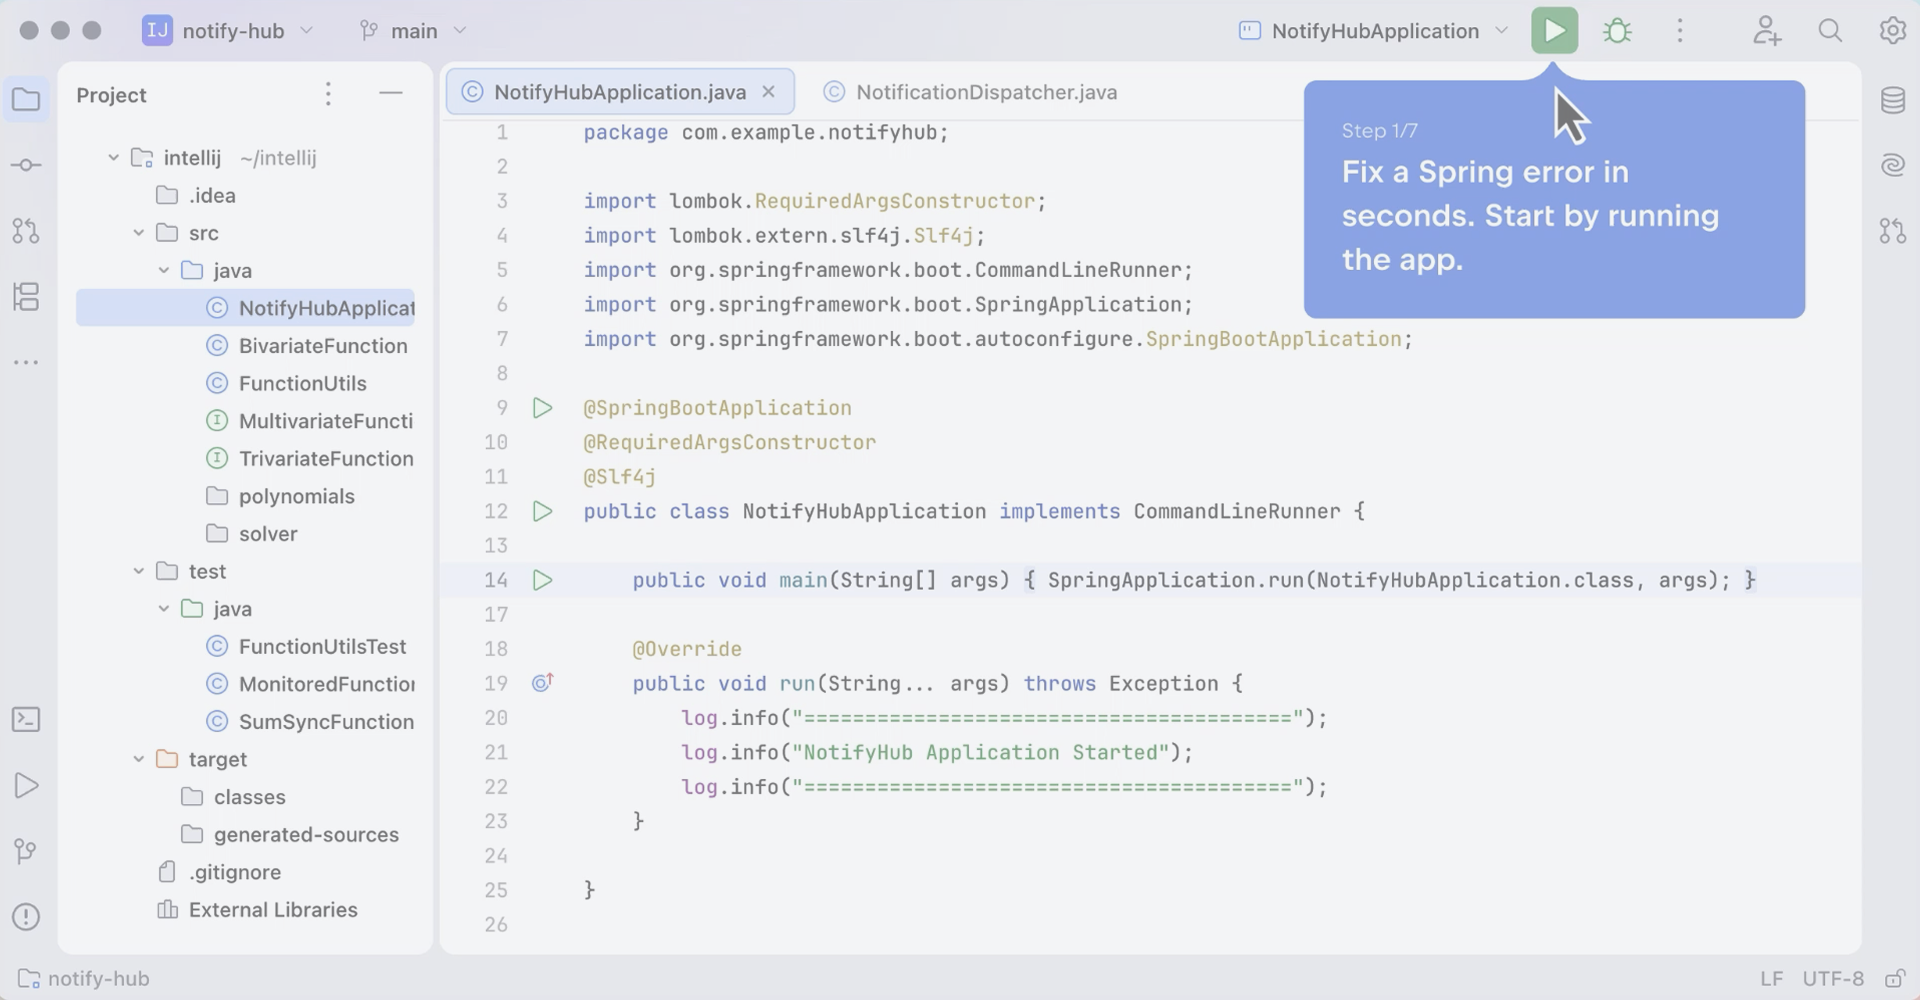Open the Commit tool window
The width and height of the screenshot is (1920, 1000).
26,165
